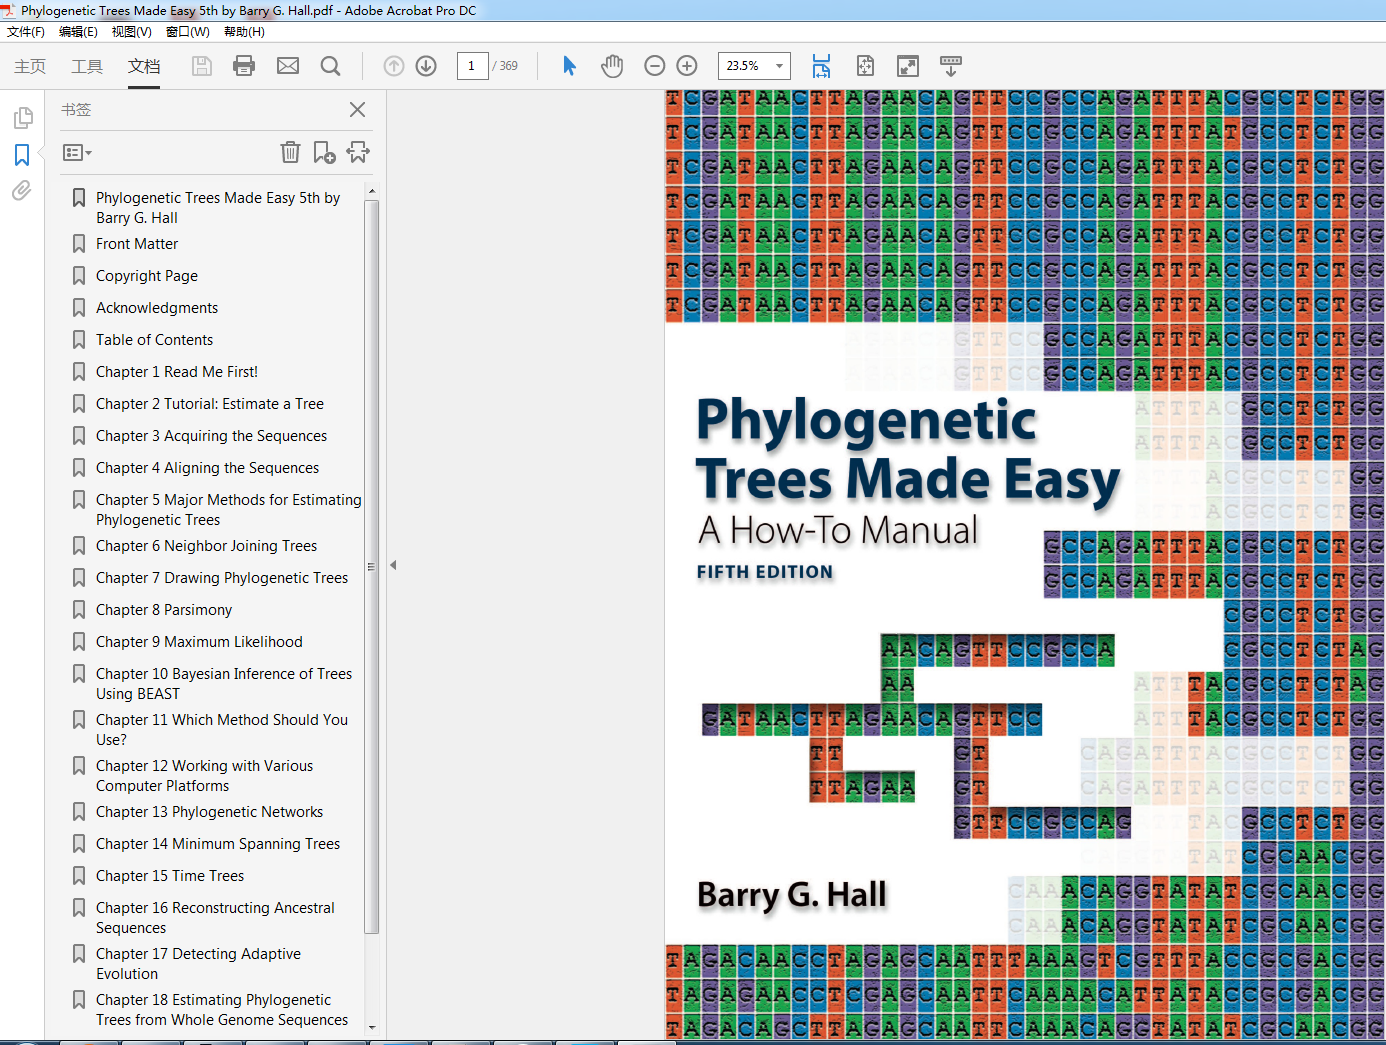Click the page number field
The image size is (1386, 1045).
(x=472, y=66)
